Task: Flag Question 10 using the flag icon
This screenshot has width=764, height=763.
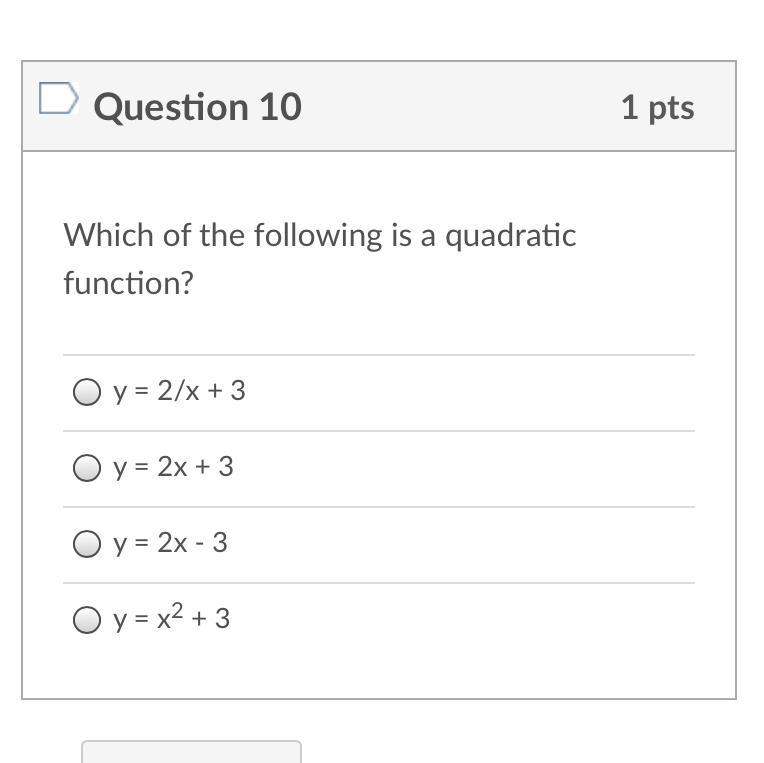Action: 58,99
